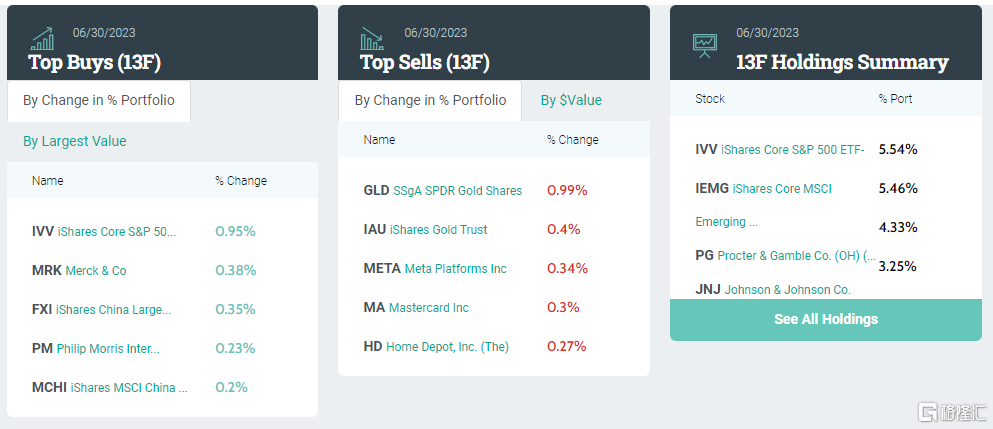993x429 pixels.
Task: Click the Top Buys rising chart icon
Action: (42, 39)
